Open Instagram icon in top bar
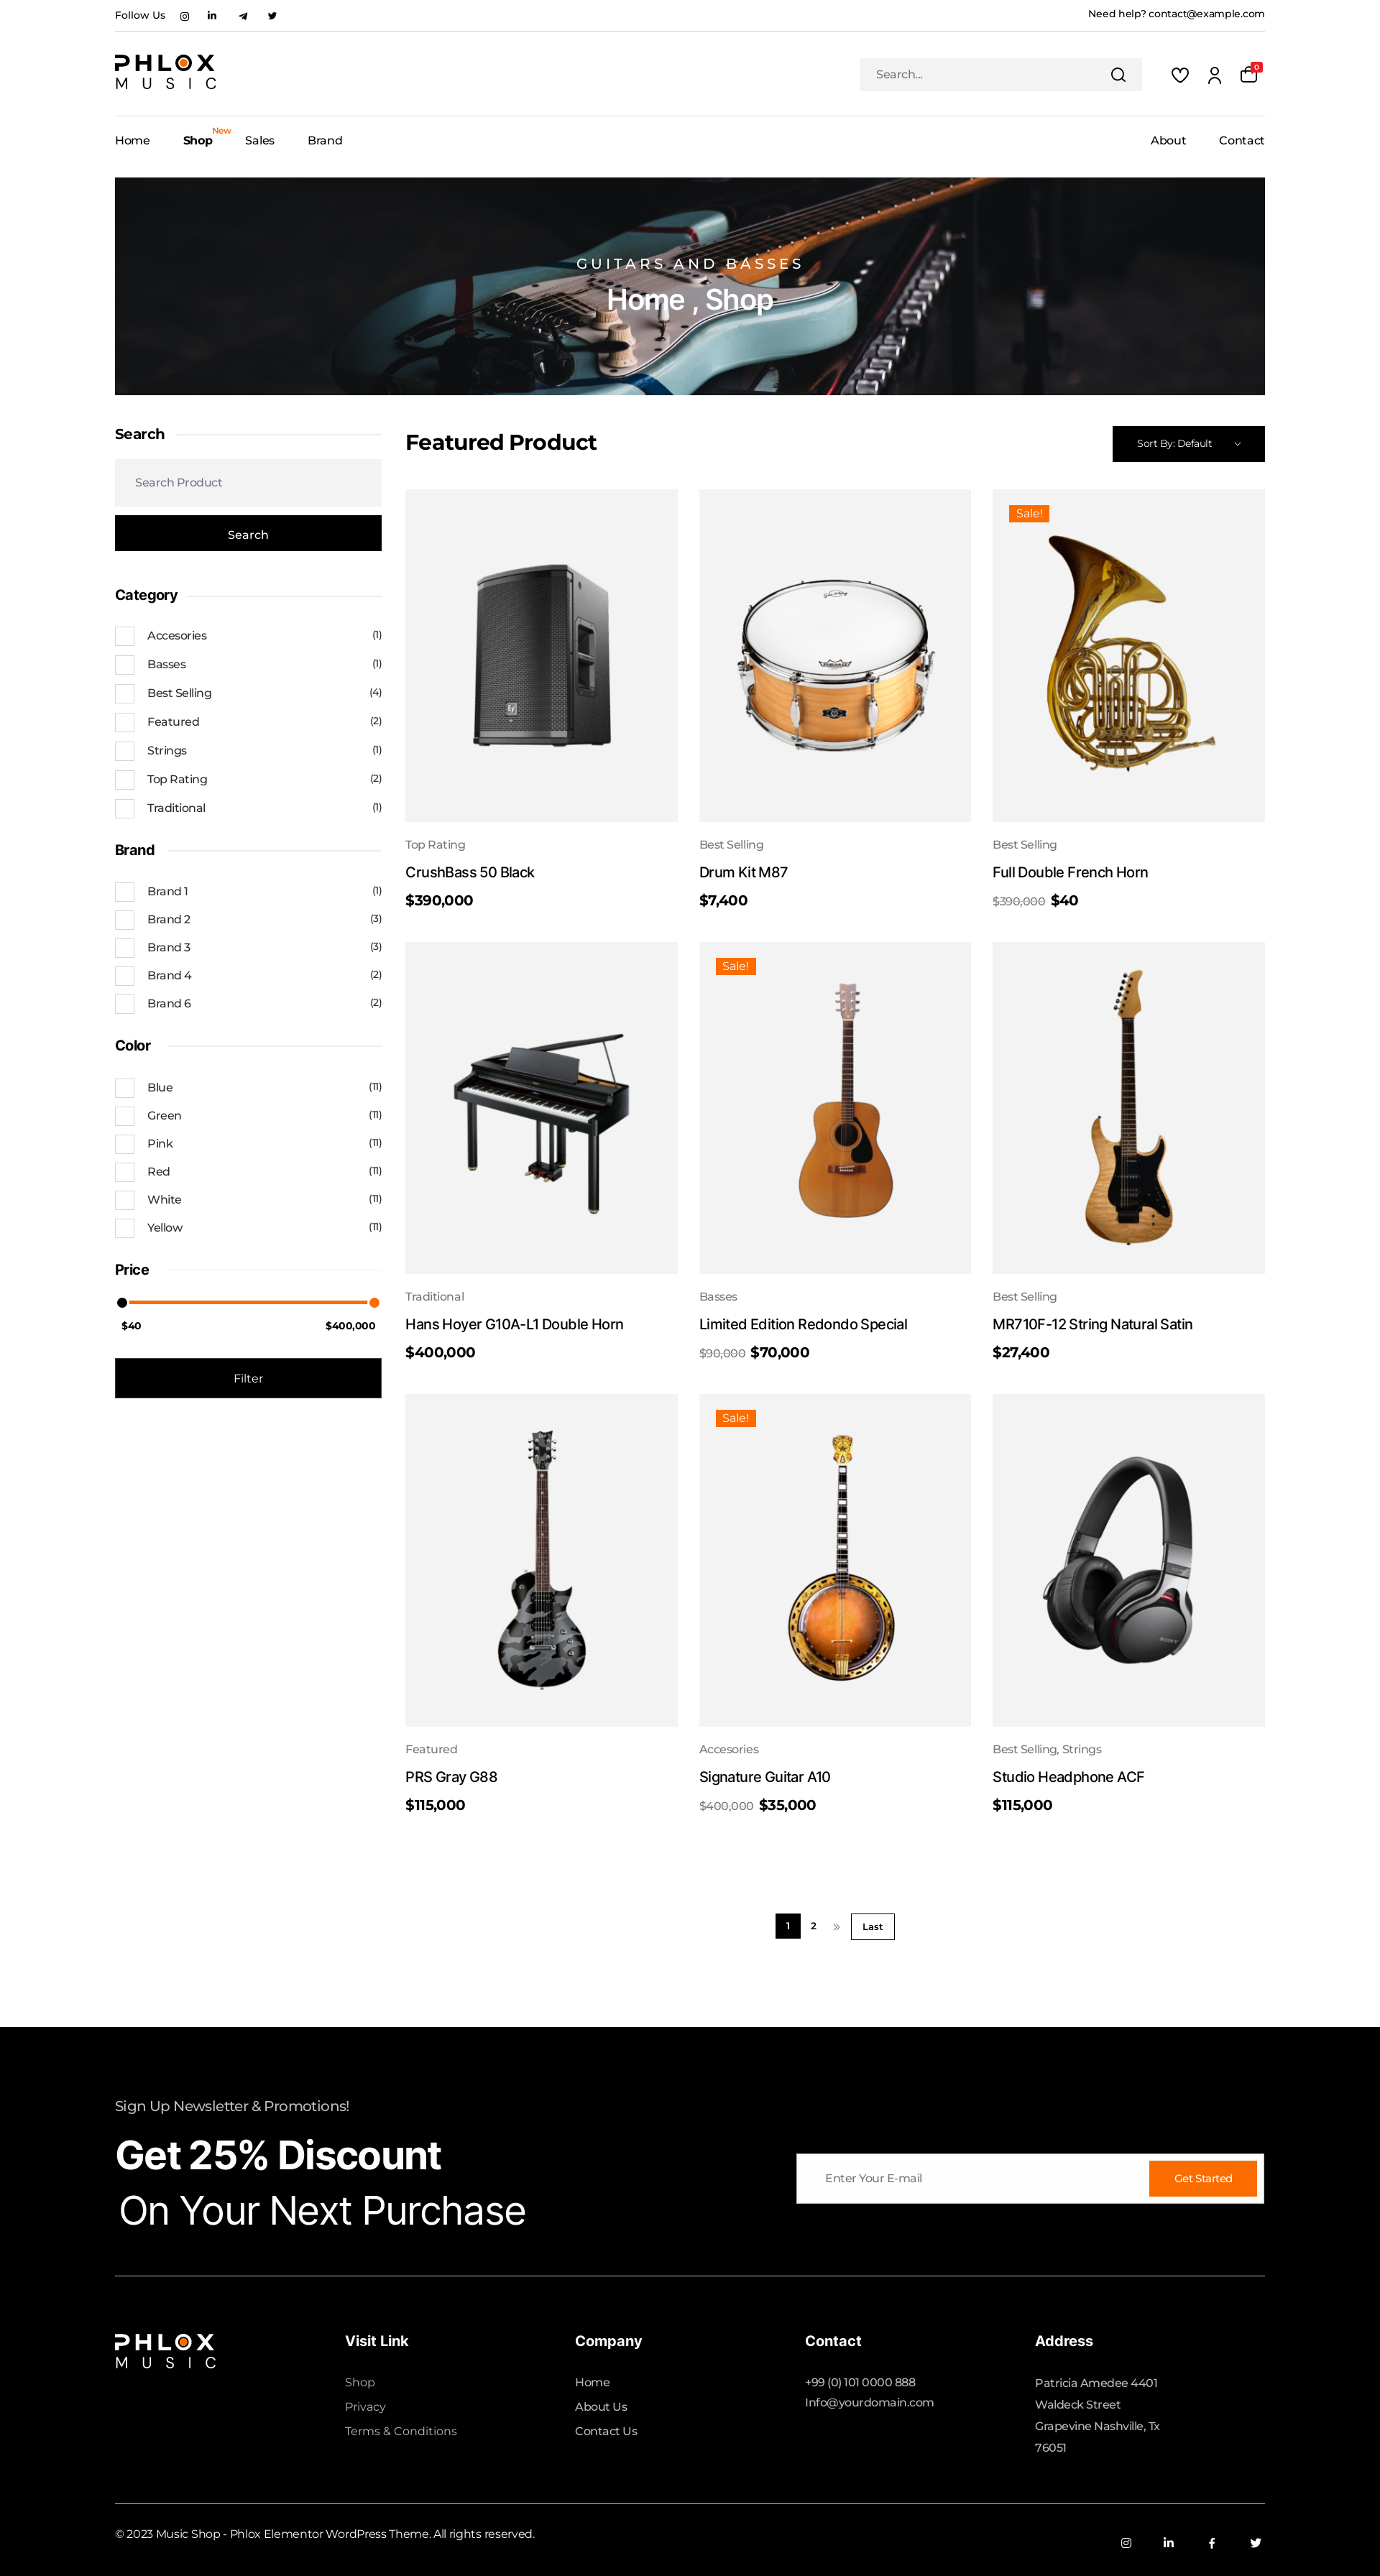Screen dimensions: 1380x2576 pyautogui.click(x=185, y=16)
